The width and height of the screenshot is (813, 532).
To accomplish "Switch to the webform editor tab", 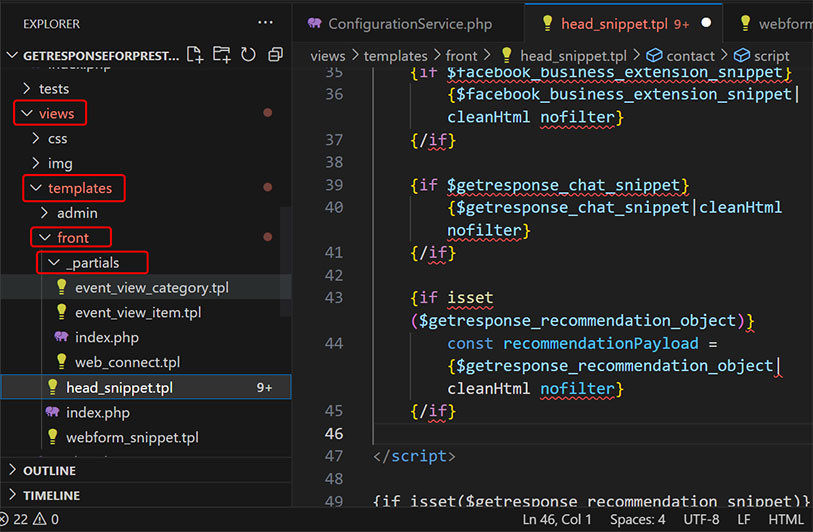I will tap(768, 23).
